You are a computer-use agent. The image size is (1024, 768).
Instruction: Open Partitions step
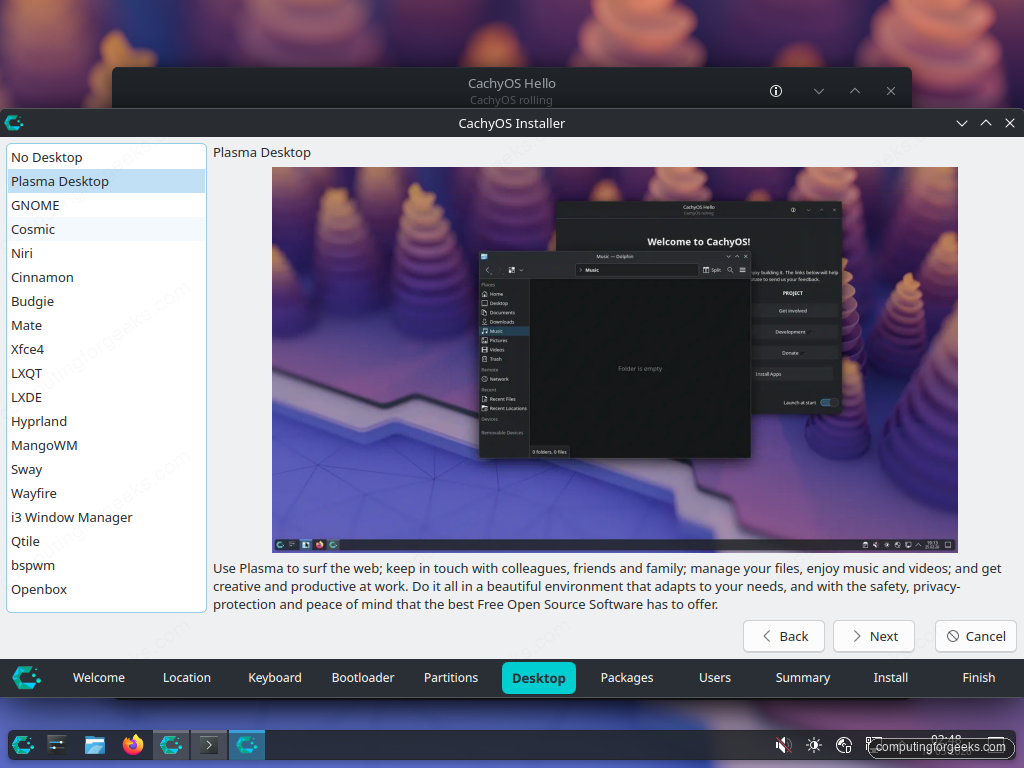click(451, 678)
